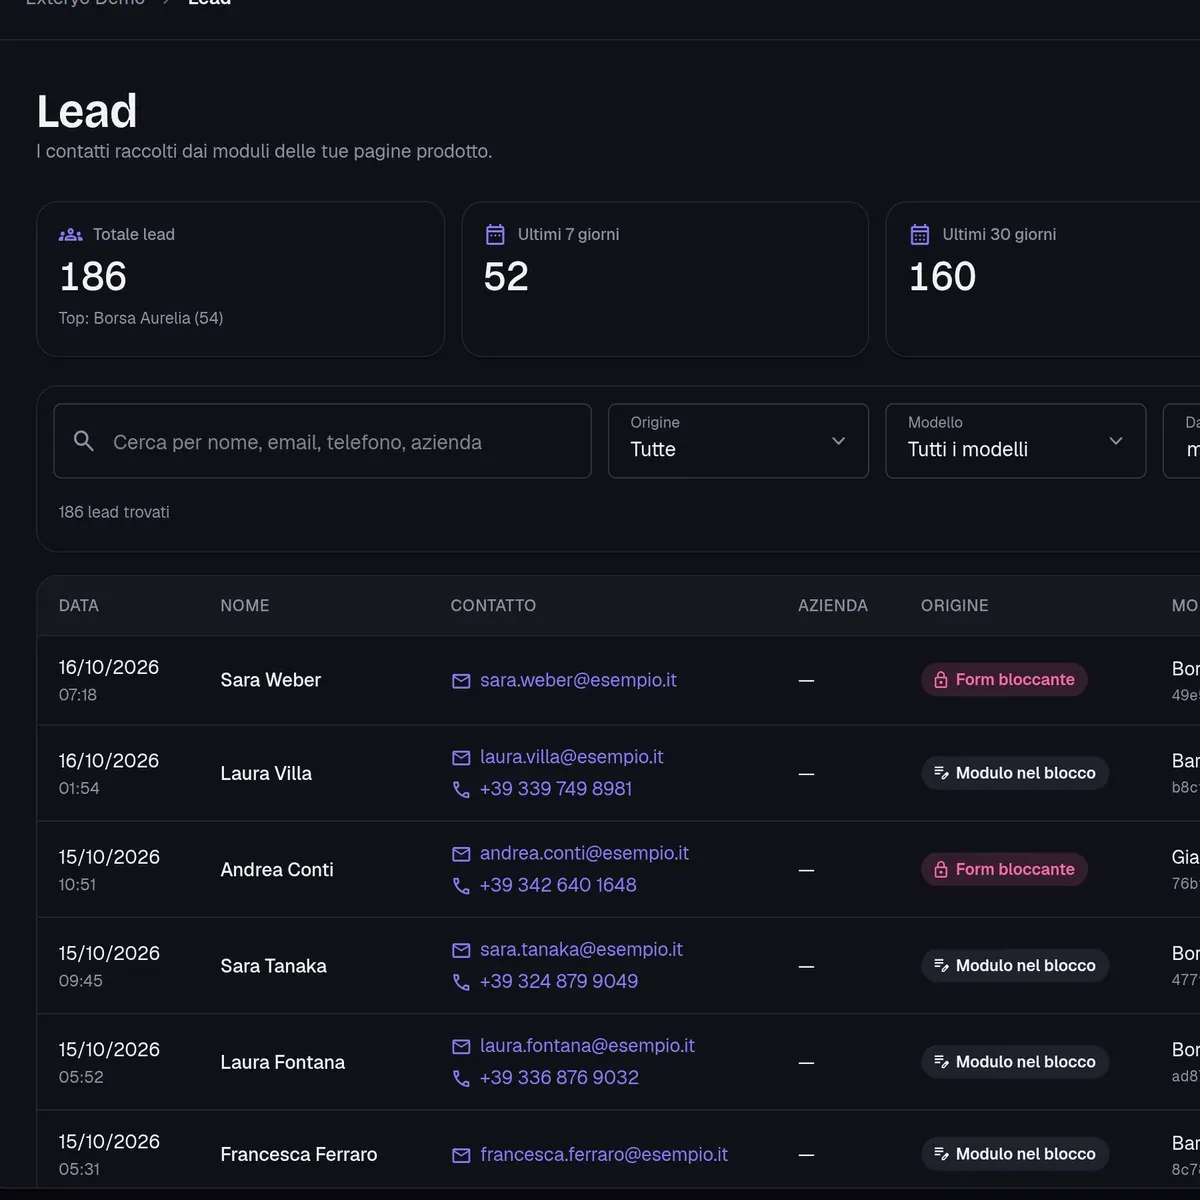Click the name Laura Fontana
This screenshot has width=1200, height=1200.
coord(283,1062)
